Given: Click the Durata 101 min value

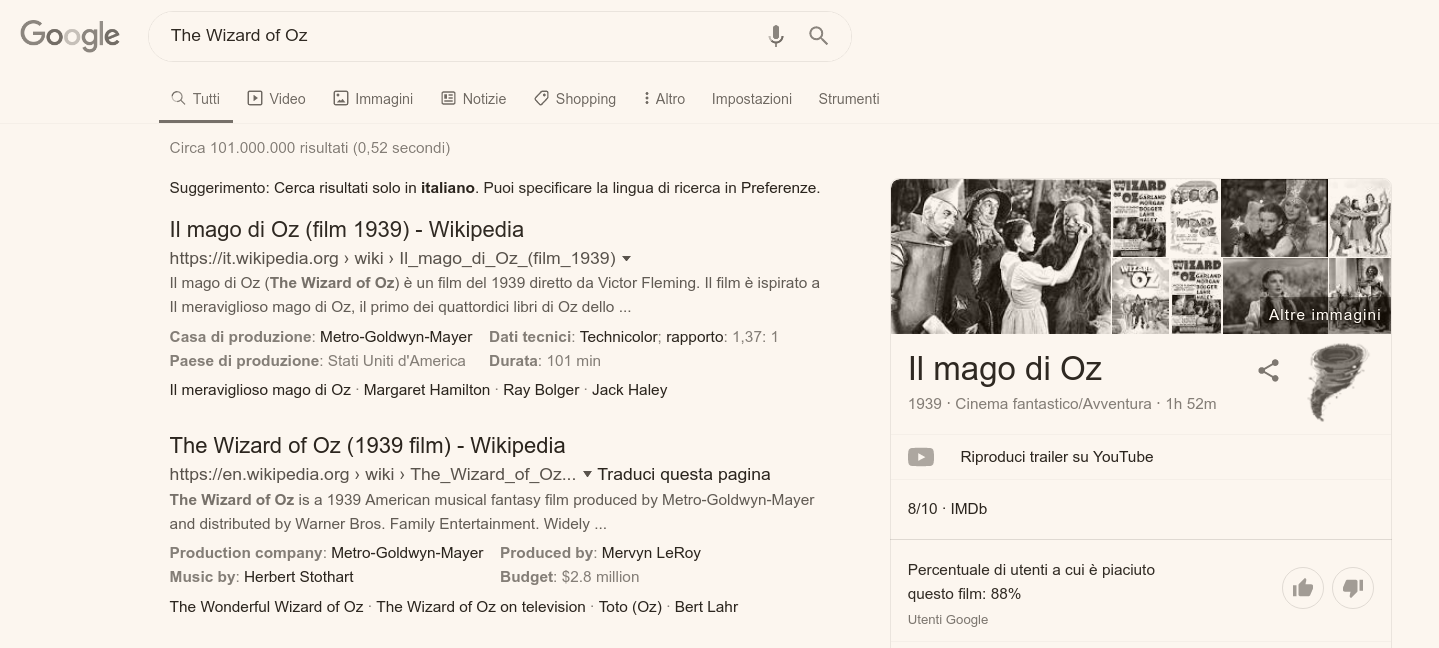Looking at the screenshot, I should [x=573, y=361].
